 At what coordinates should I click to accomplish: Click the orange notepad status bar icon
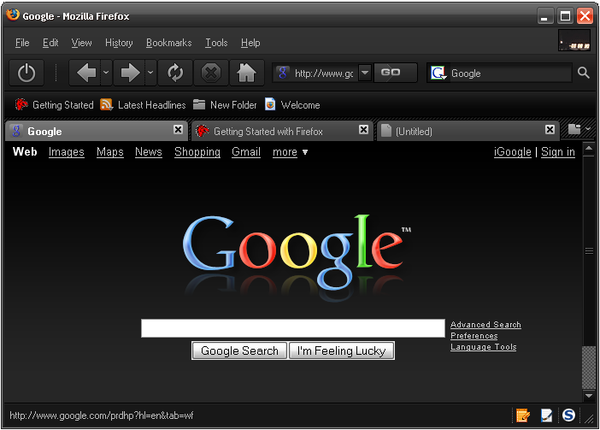tap(523, 415)
